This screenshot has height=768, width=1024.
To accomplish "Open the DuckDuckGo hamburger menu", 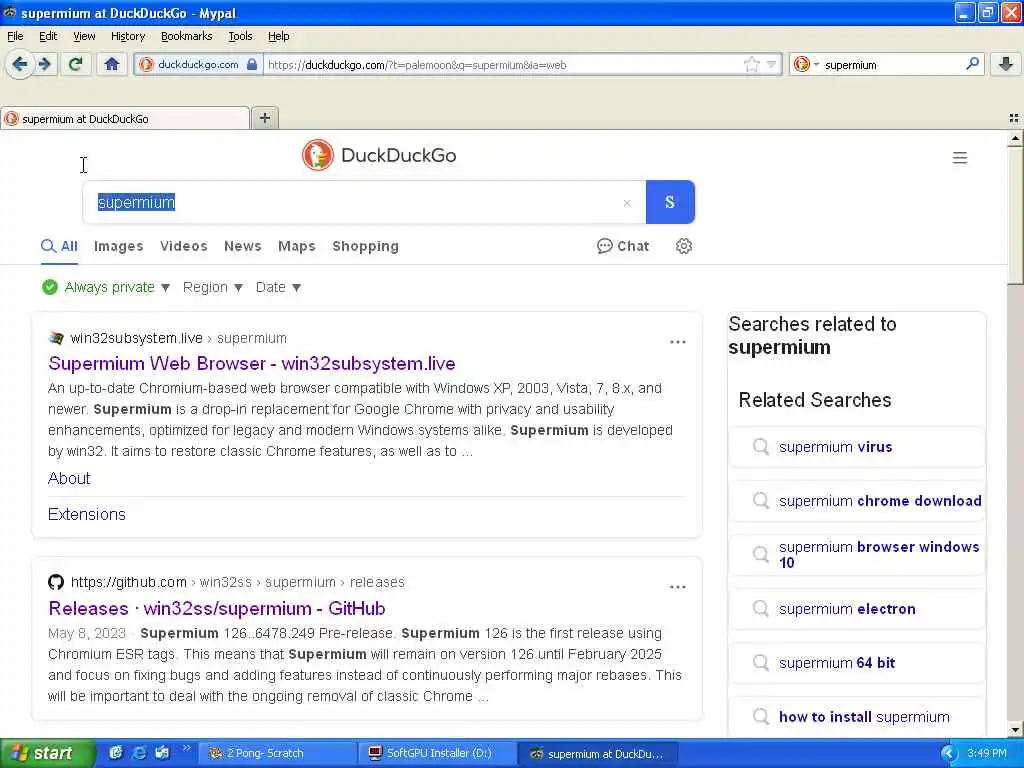I will 959,157.
